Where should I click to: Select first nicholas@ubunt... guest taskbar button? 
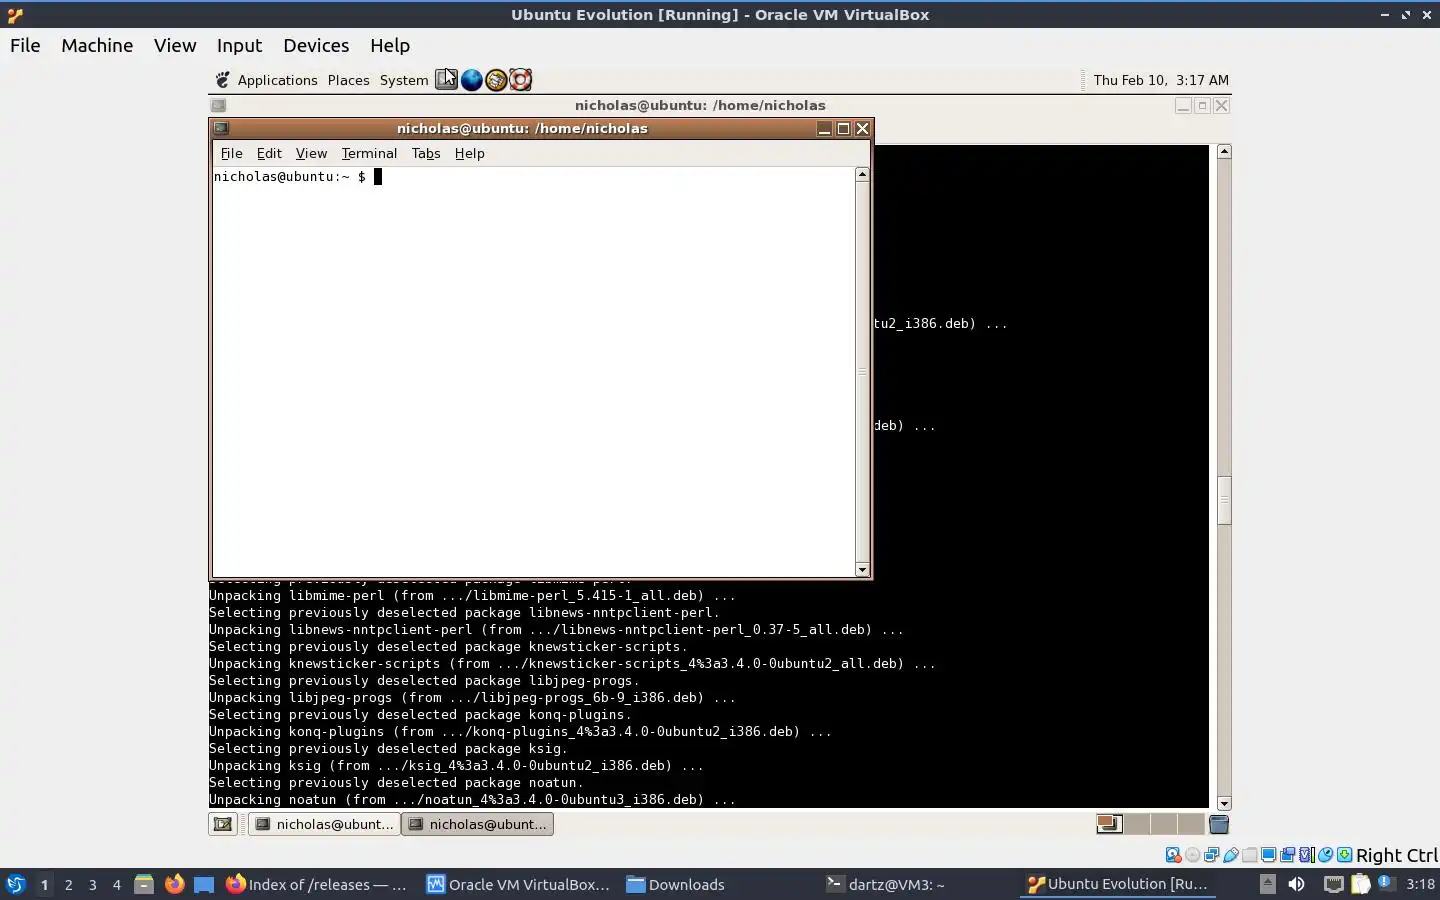pyautogui.click(x=324, y=824)
